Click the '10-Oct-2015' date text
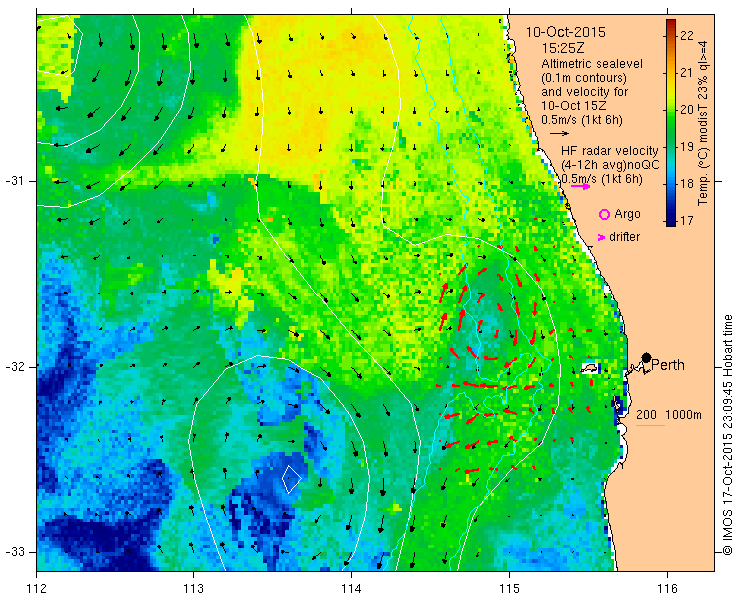740x600 pixels. (566, 33)
